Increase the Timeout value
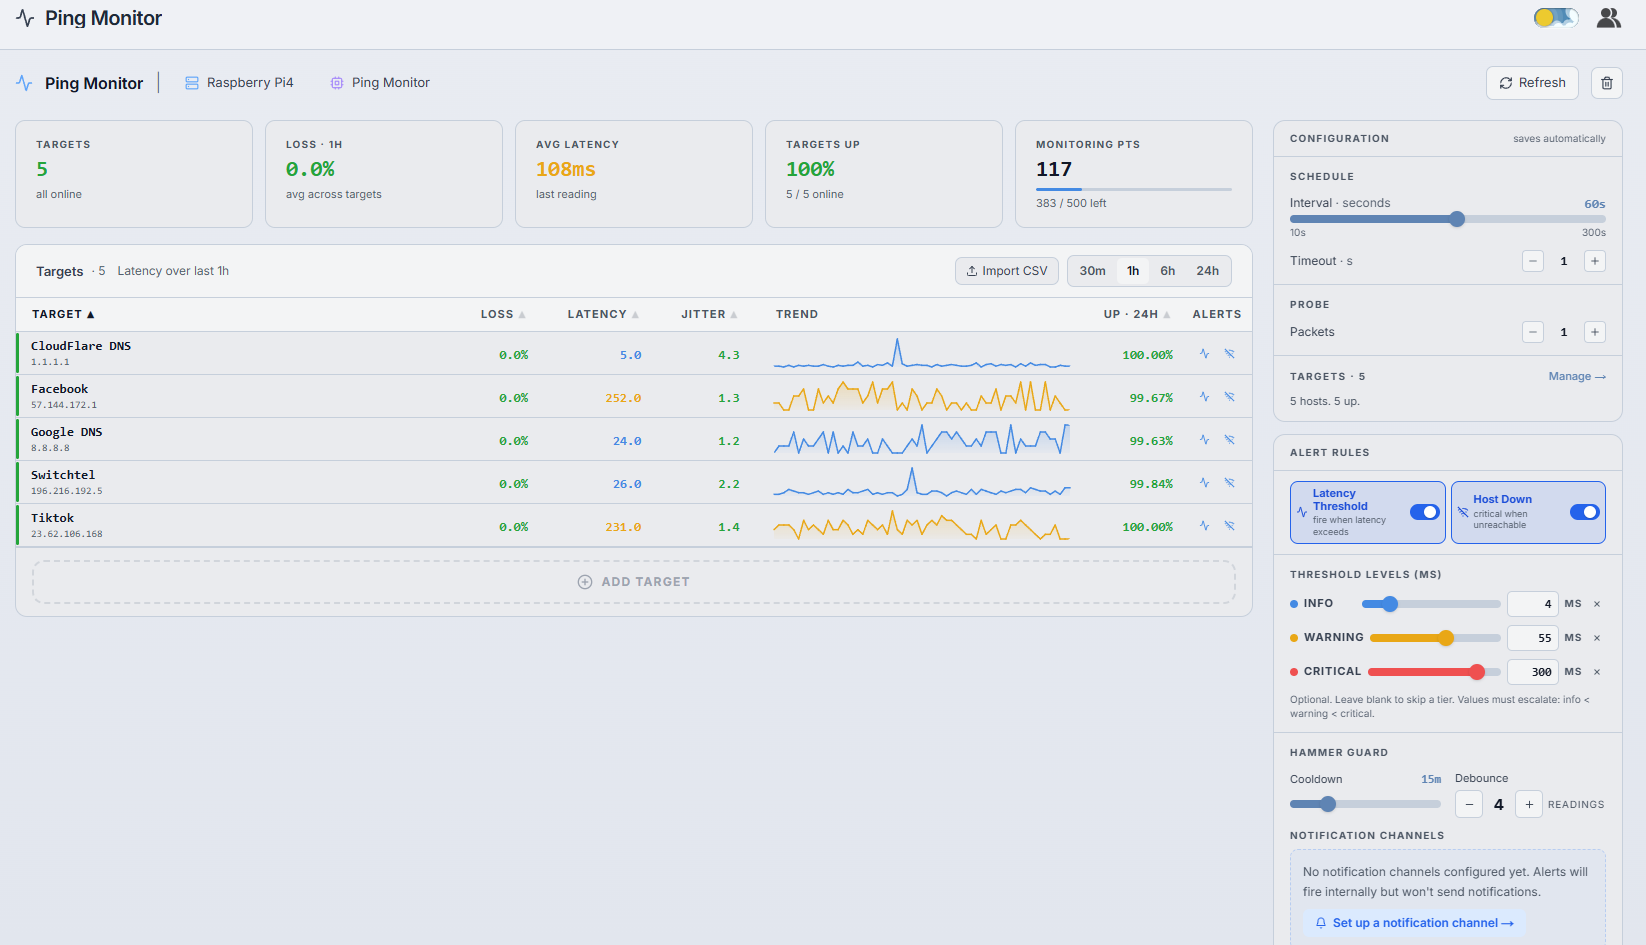Viewport: 1646px width, 945px height. pos(1595,261)
